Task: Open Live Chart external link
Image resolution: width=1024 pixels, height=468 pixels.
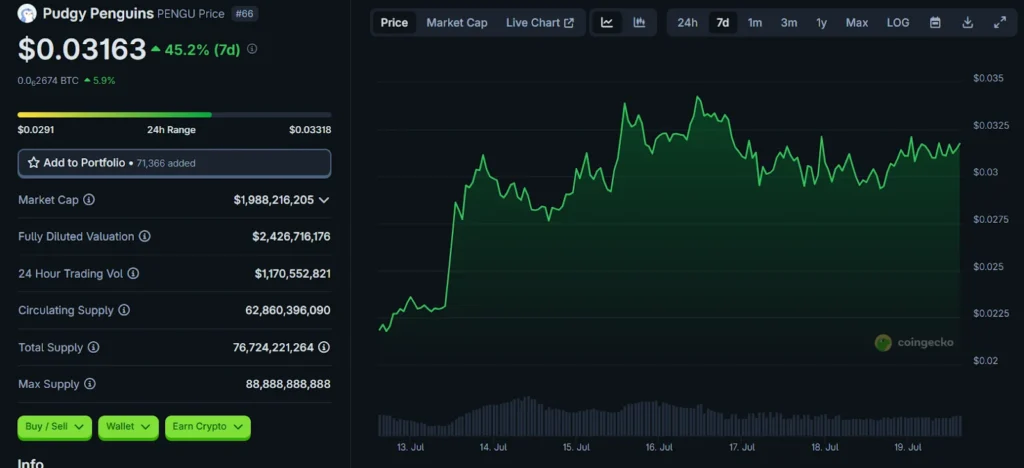Action: (540, 23)
